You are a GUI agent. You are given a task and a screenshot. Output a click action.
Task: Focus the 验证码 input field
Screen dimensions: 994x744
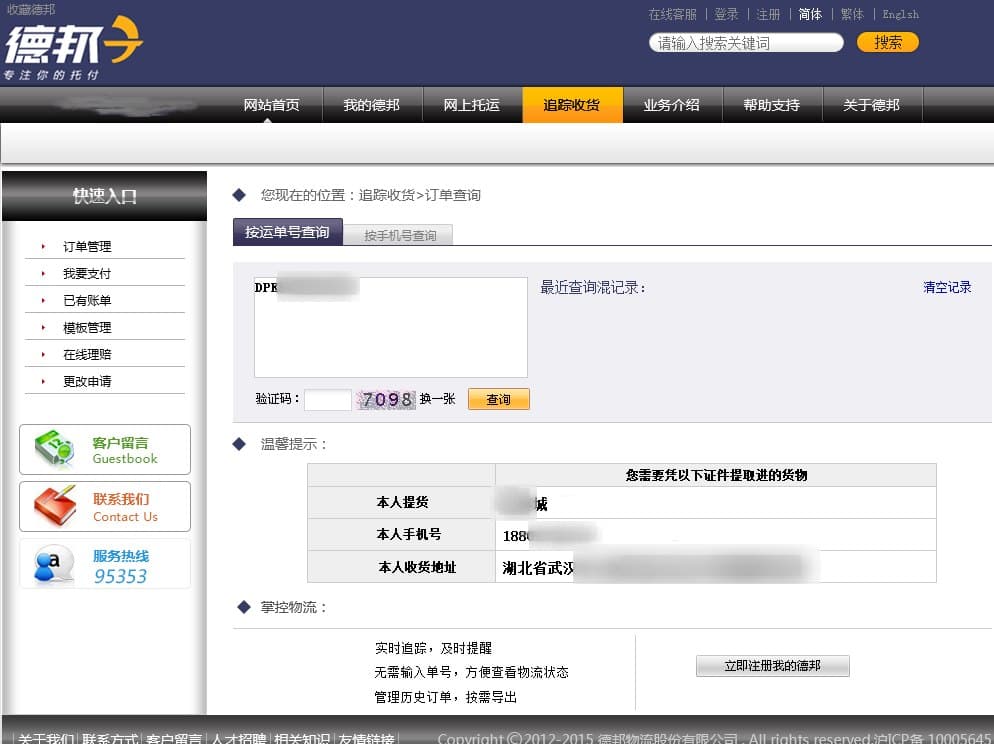point(327,400)
